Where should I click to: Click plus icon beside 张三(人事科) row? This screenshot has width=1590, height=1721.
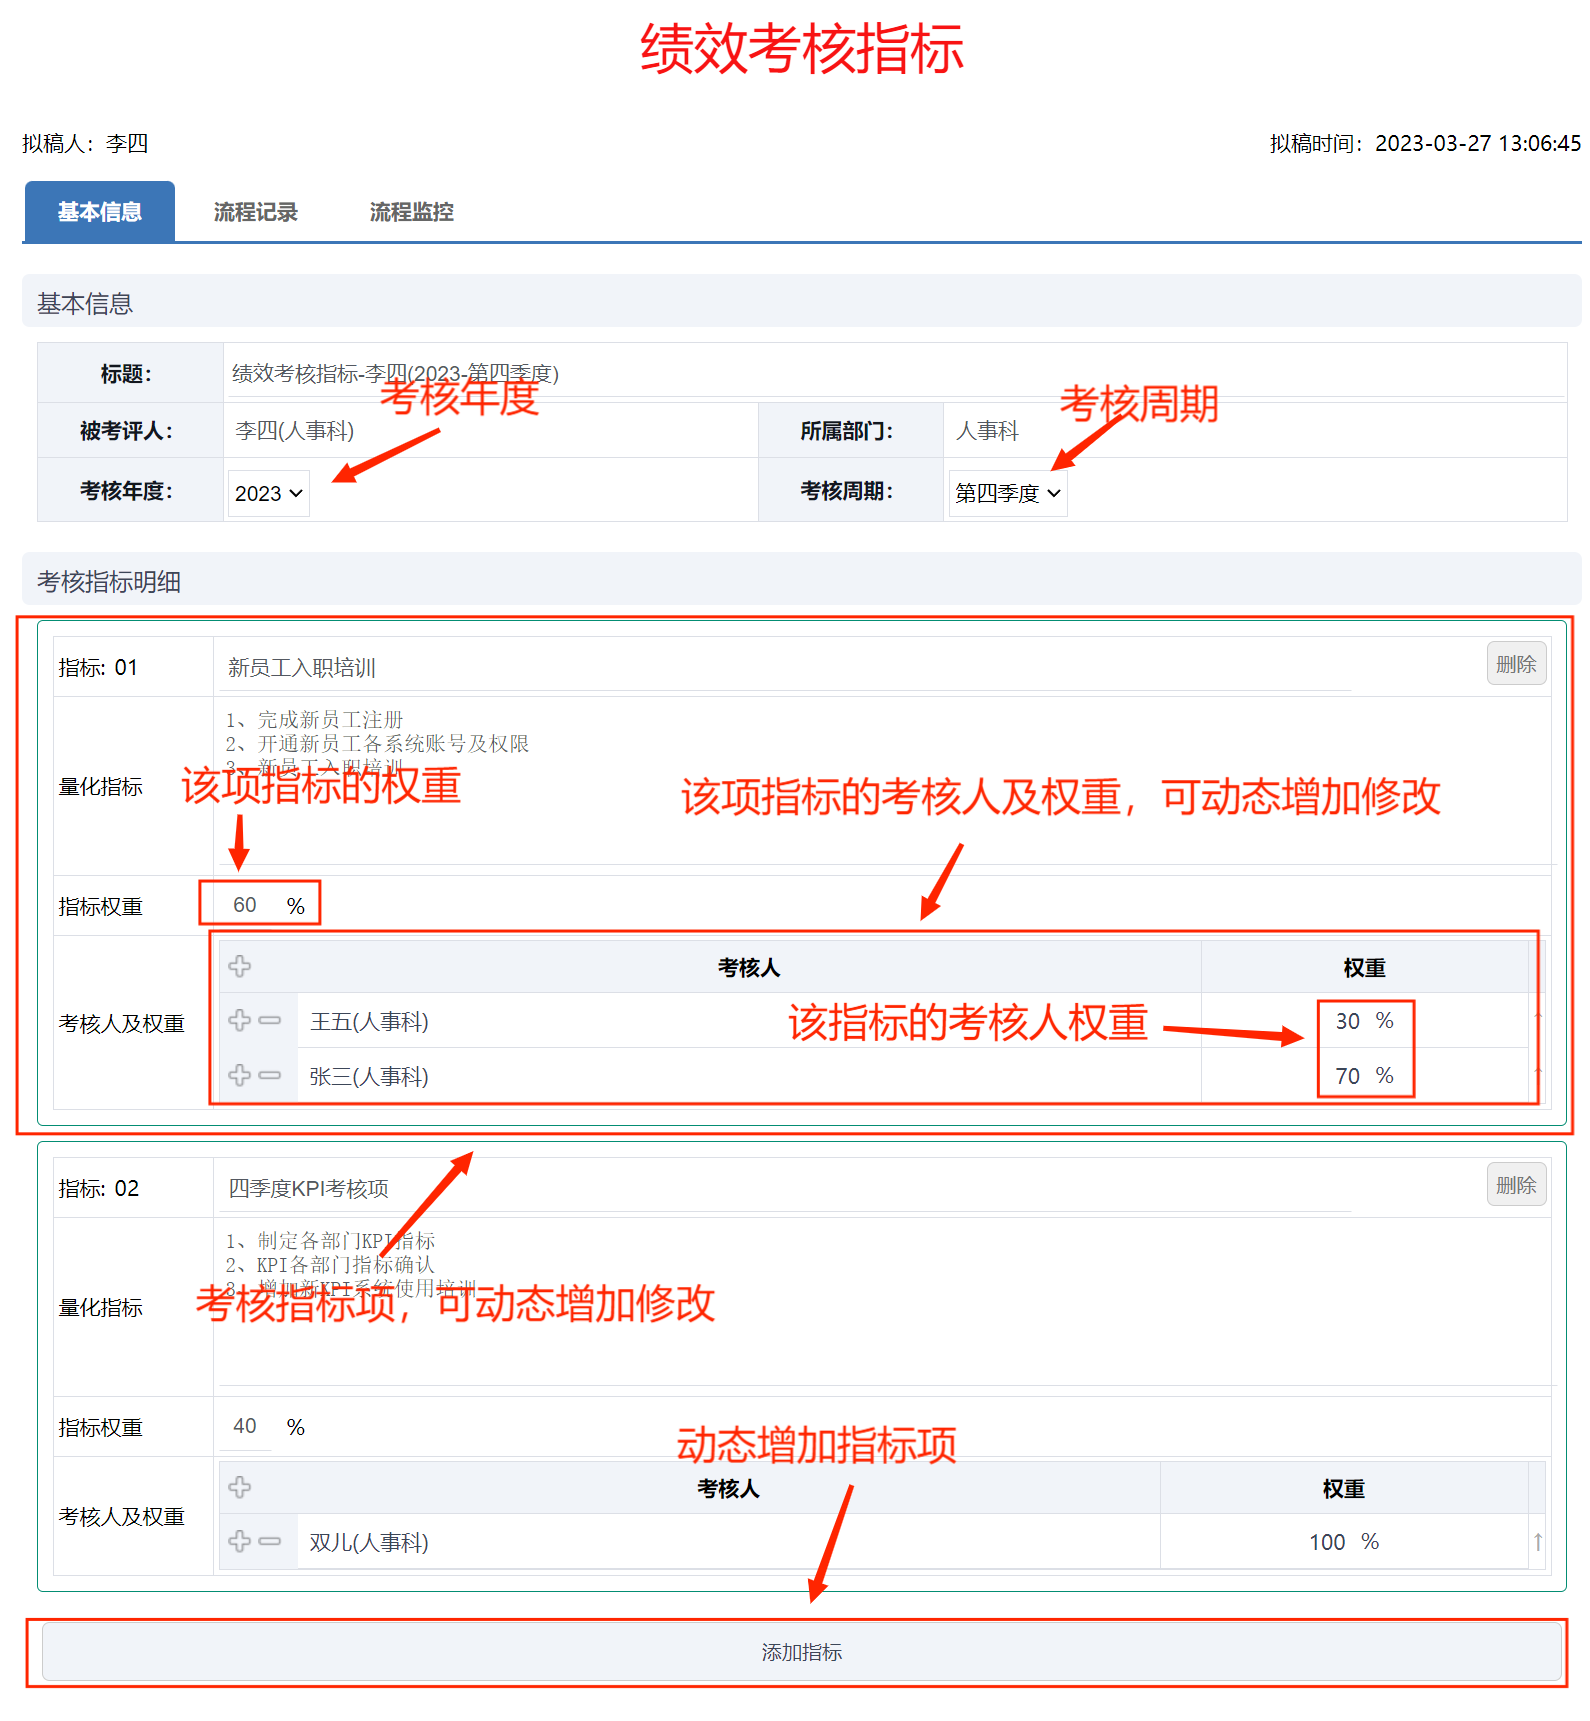tap(240, 1075)
